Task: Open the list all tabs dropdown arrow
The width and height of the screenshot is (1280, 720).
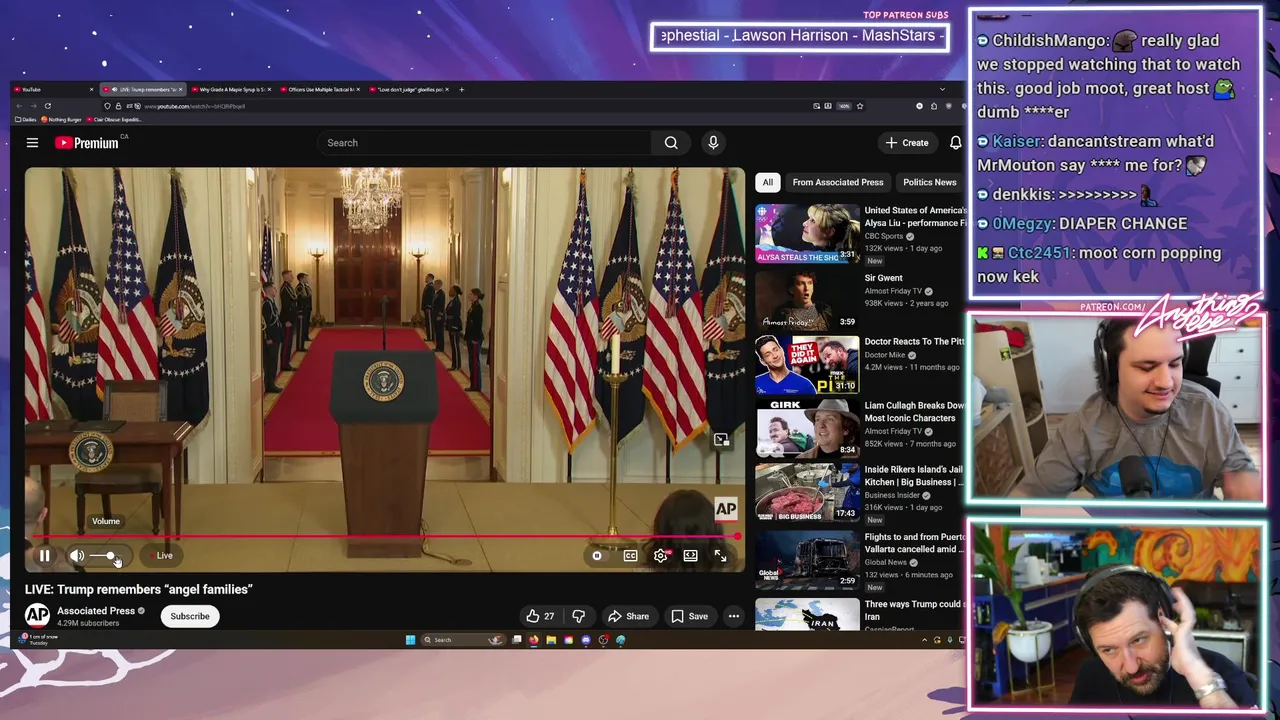Action: pyautogui.click(x=941, y=89)
